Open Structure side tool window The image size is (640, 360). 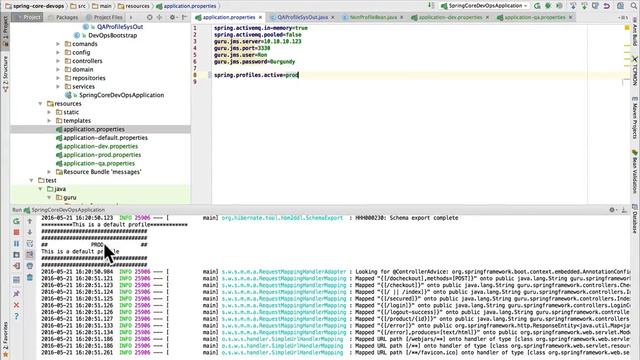[5, 73]
